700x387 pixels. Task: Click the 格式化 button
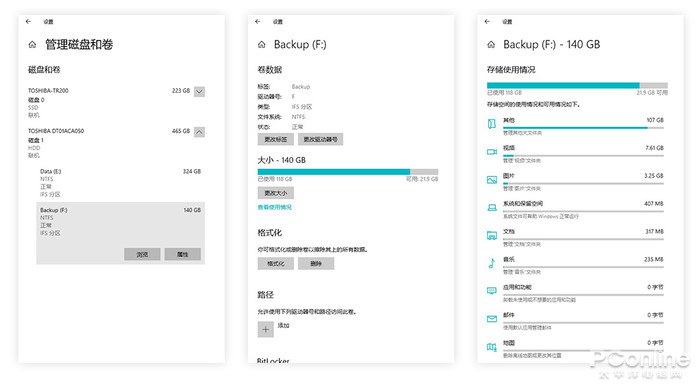click(275, 264)
